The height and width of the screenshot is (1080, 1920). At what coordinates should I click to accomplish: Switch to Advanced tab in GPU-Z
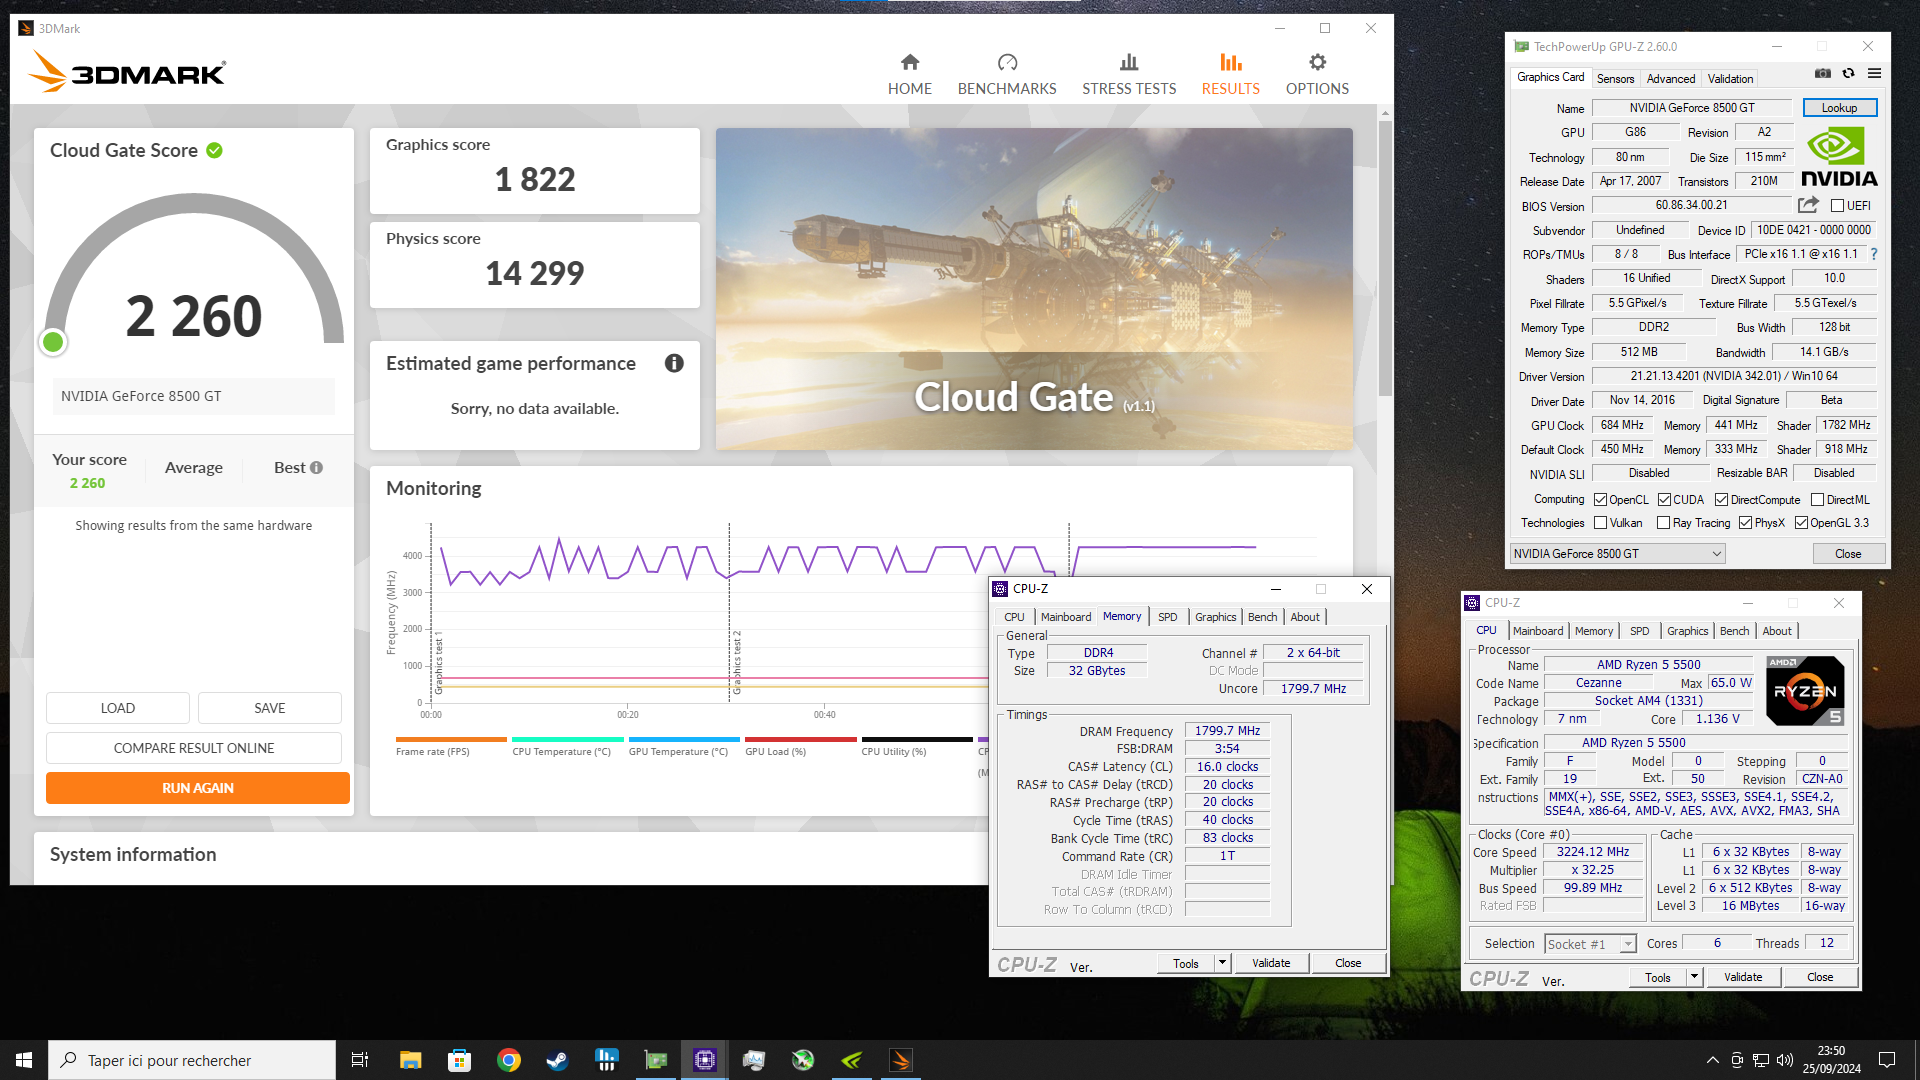point(1670,79)
